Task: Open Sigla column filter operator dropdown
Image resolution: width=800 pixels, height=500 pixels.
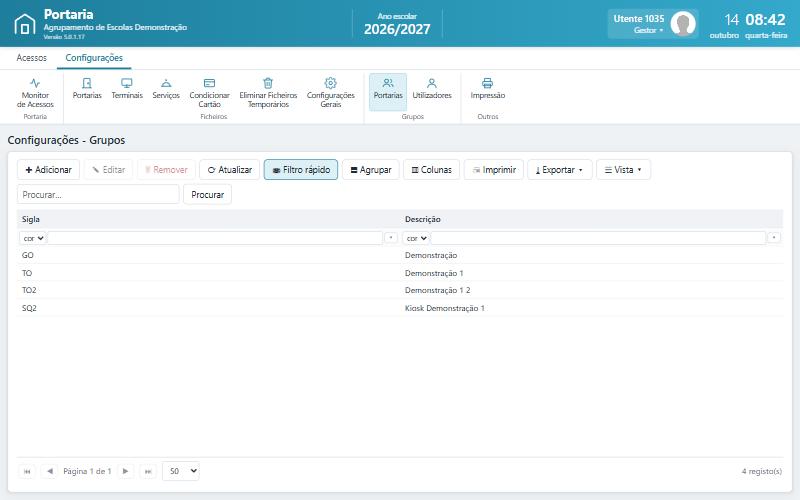Action: (33, 238)
